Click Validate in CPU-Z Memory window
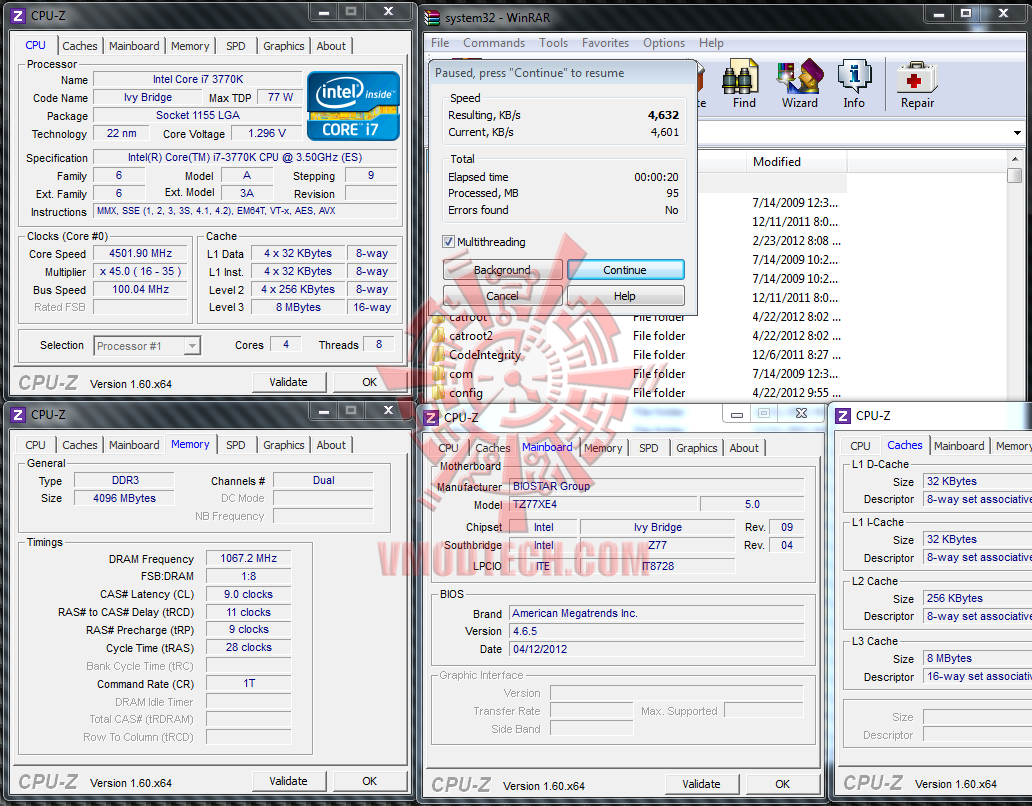This screenshot has width=1032, height=806. tap(288, 781)
